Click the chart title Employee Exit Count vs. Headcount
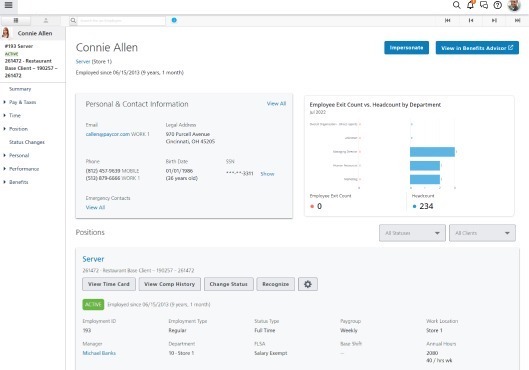Image resolution: width=529 pixels, height=370 pixels. click(375, 105)
